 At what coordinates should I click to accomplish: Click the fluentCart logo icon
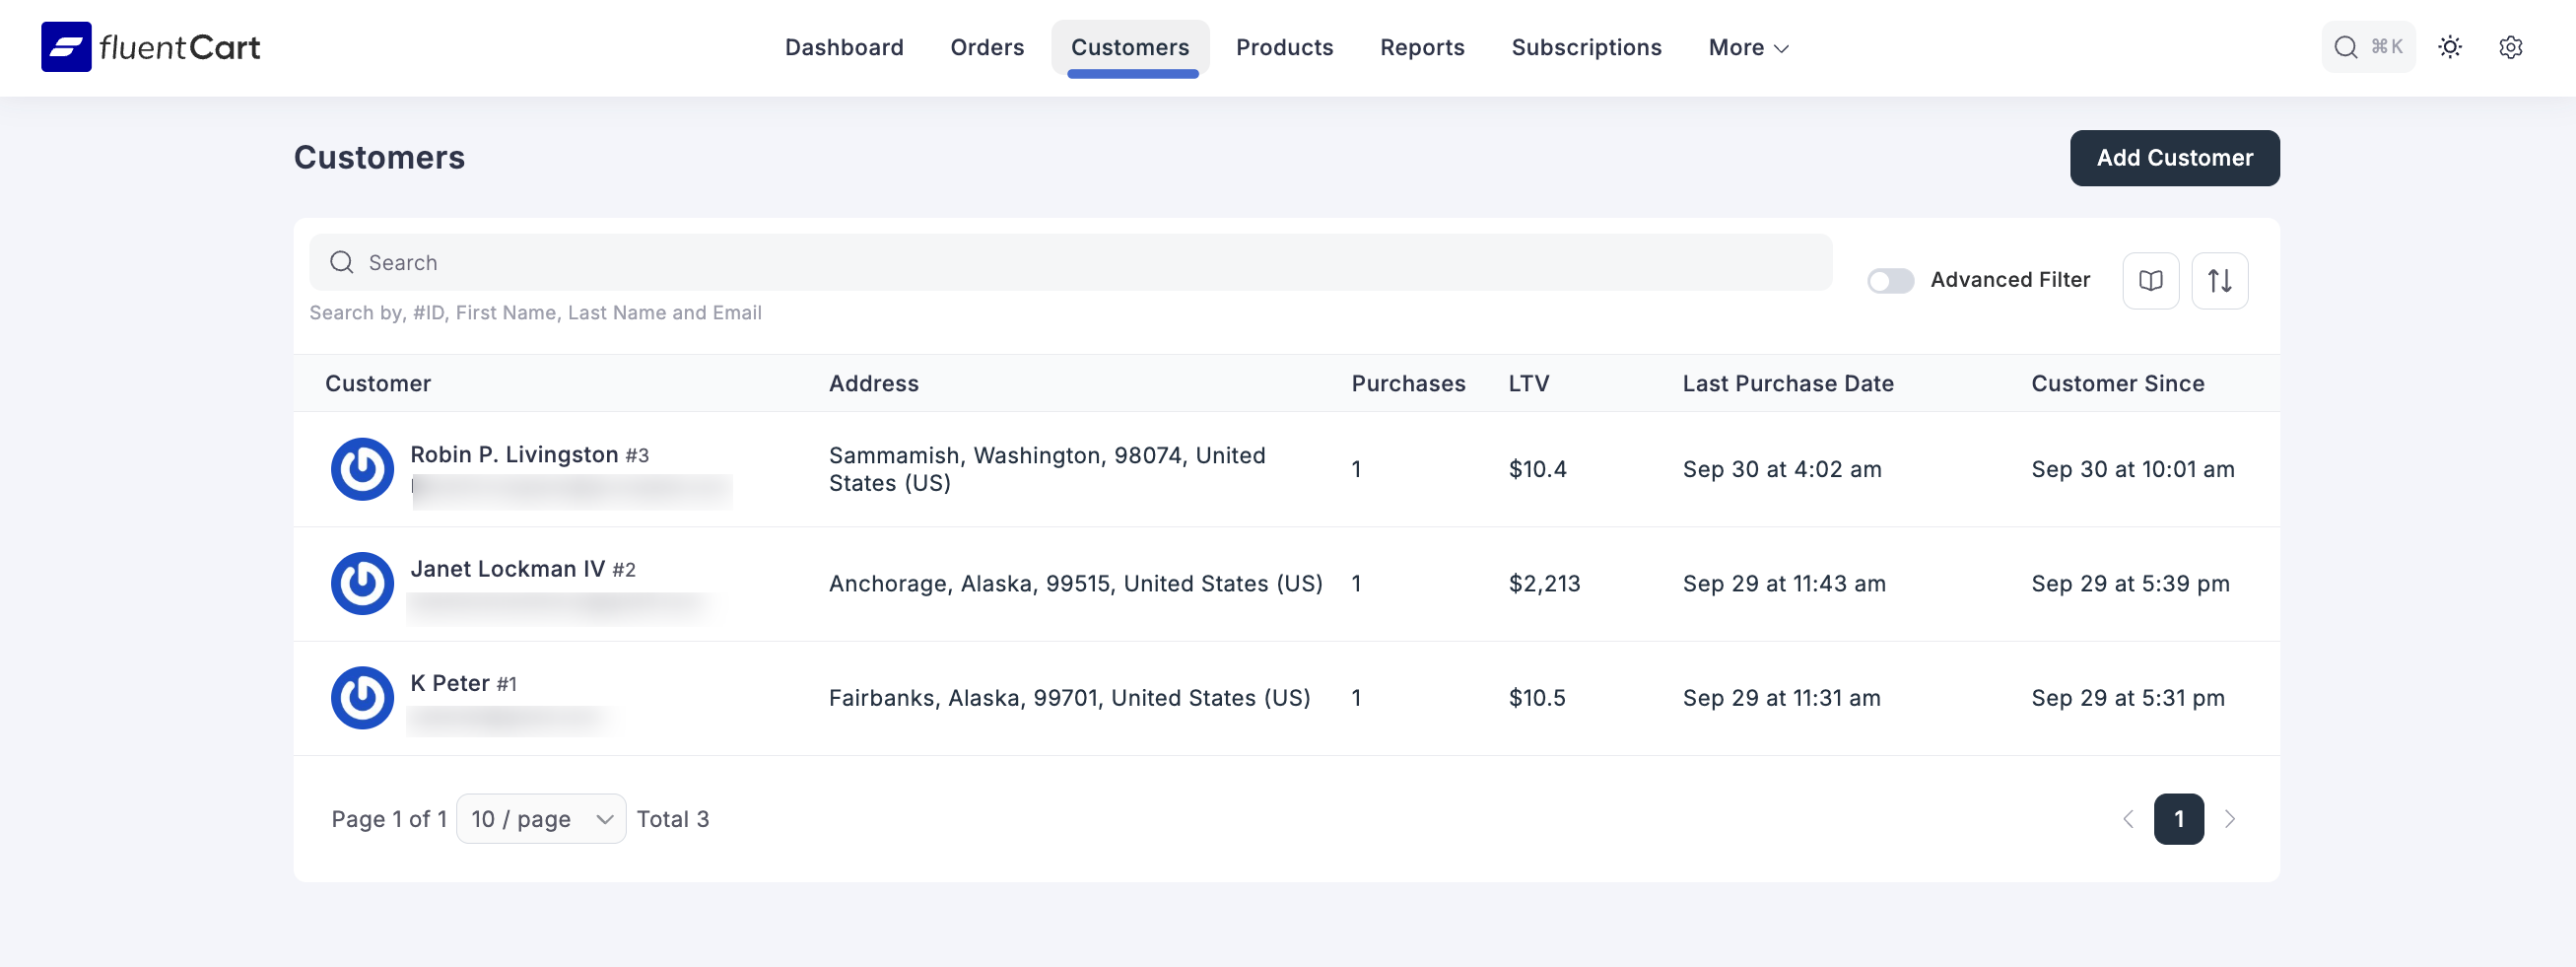click(66, 47)
